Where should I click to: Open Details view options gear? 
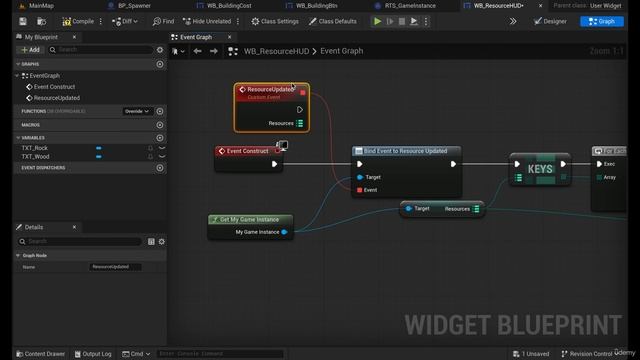(162, 242)
